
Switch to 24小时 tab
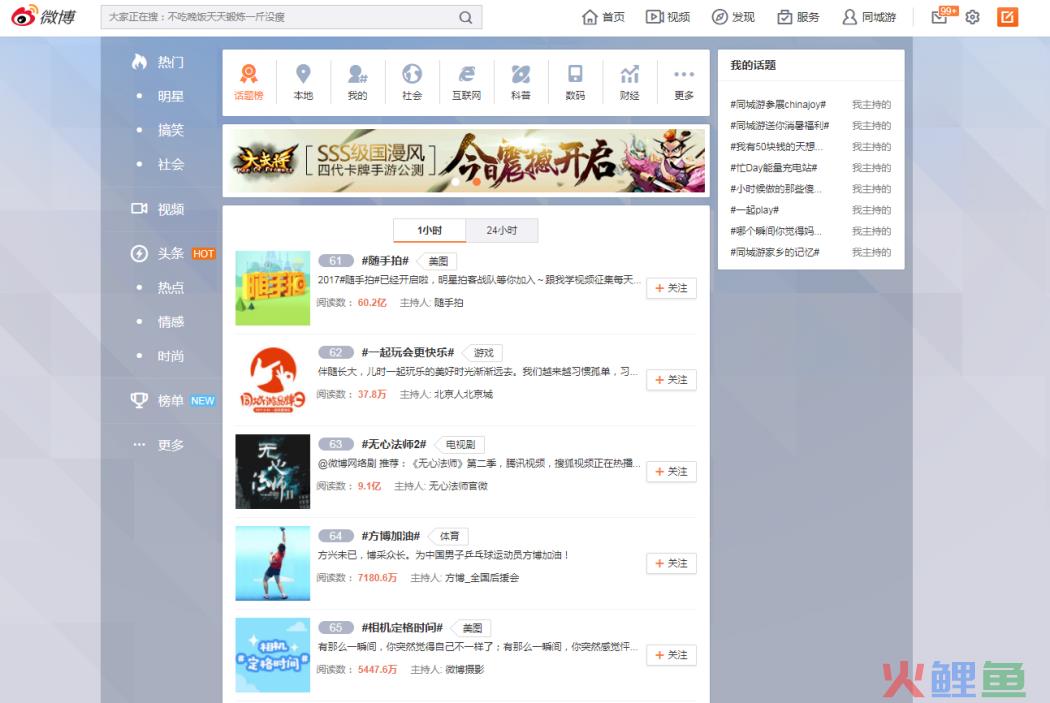tap(502, 230)
